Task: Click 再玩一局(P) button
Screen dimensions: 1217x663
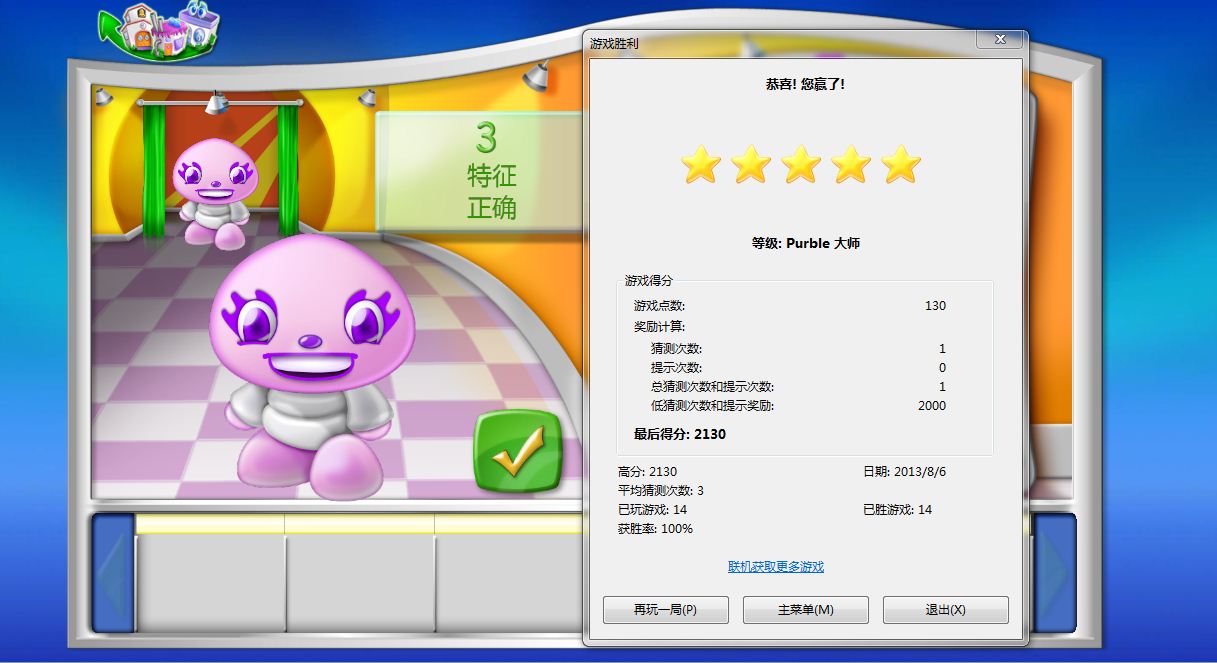Action: point(666,610)
